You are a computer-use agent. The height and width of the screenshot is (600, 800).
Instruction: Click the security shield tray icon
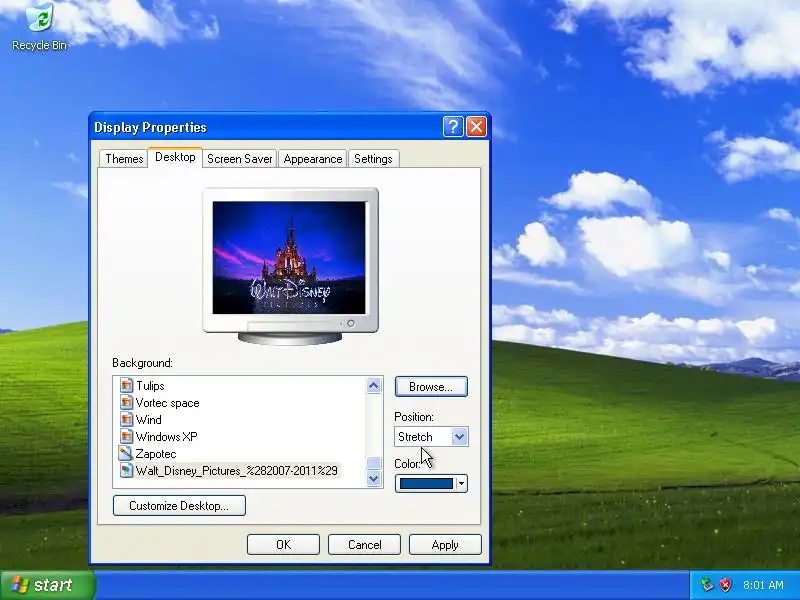point(726,585)
